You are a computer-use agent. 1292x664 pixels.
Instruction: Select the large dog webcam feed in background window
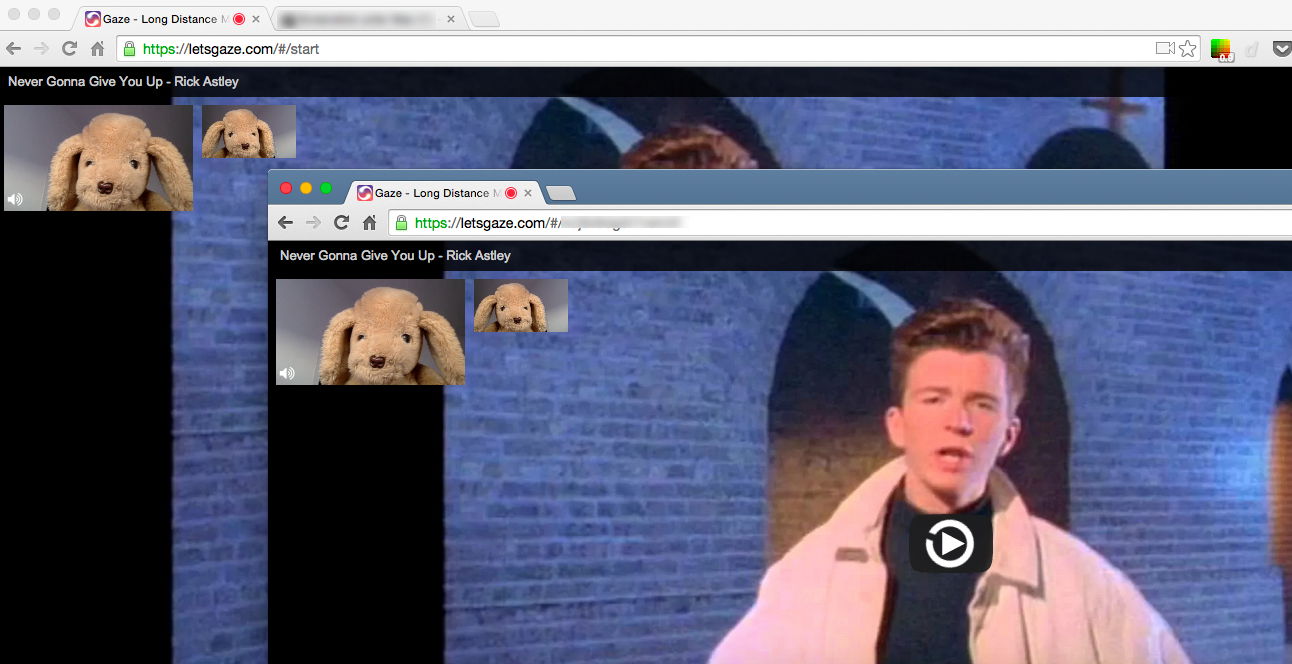[98, 158]
